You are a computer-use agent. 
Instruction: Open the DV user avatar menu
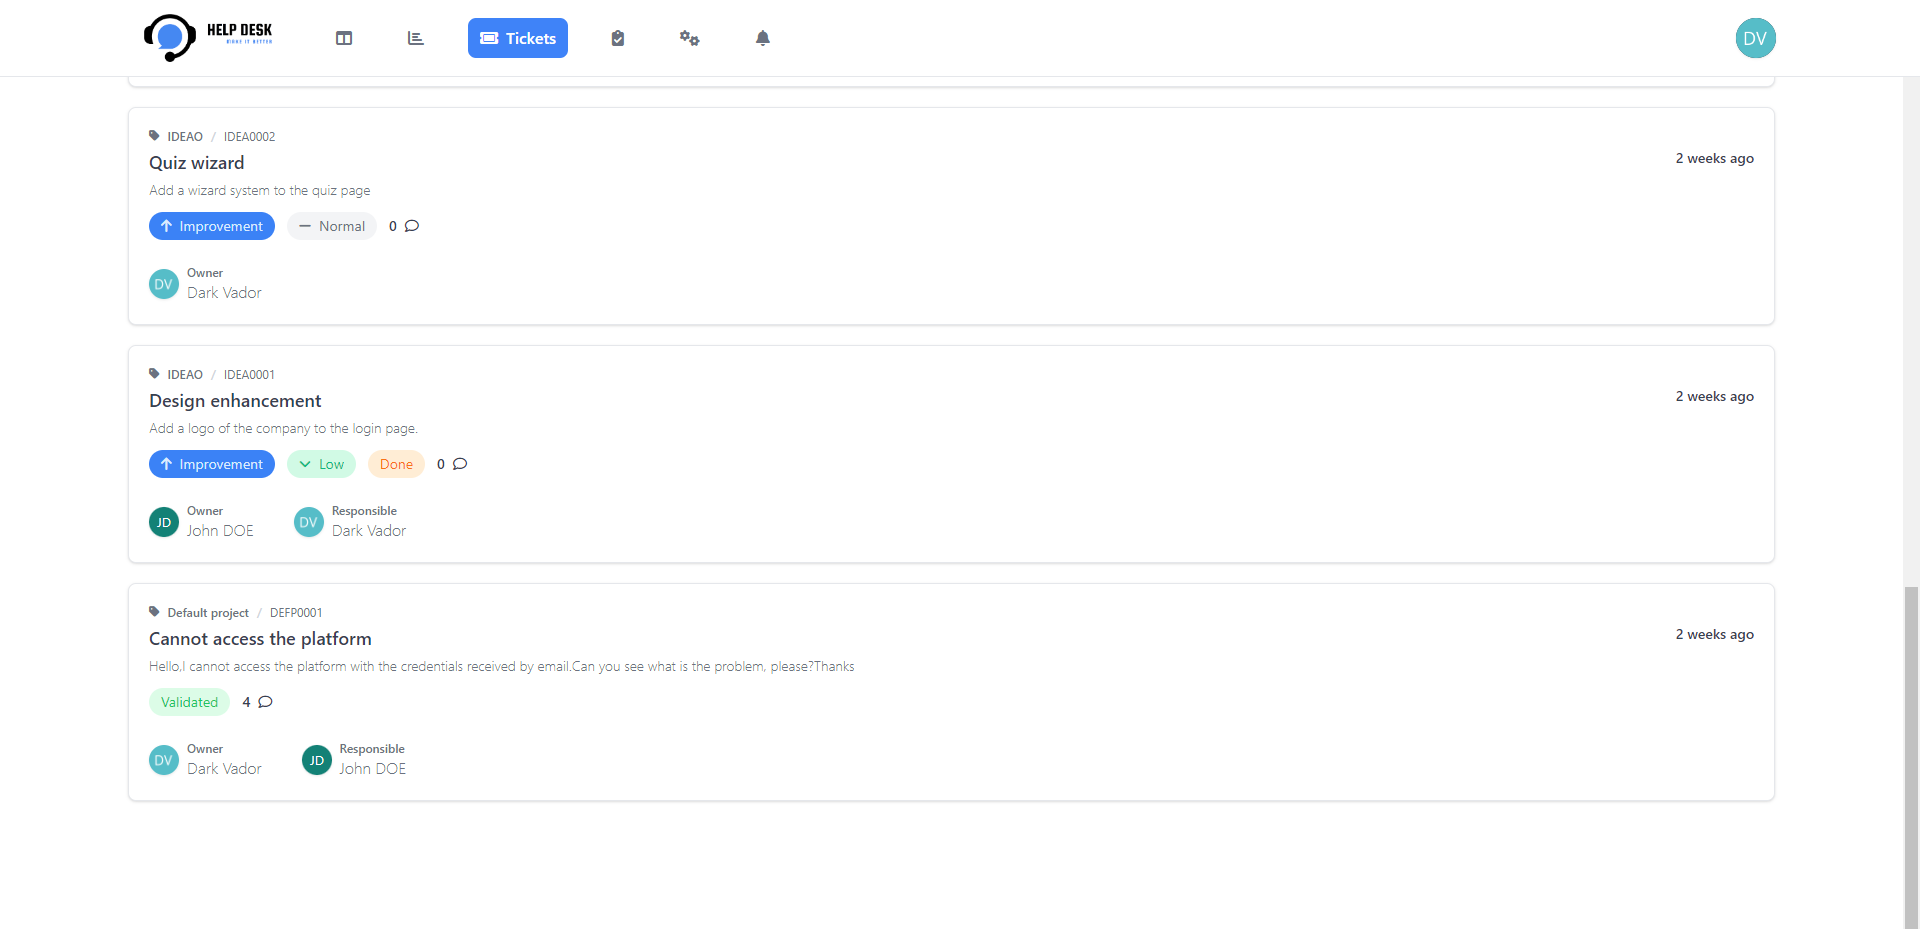1755,38
